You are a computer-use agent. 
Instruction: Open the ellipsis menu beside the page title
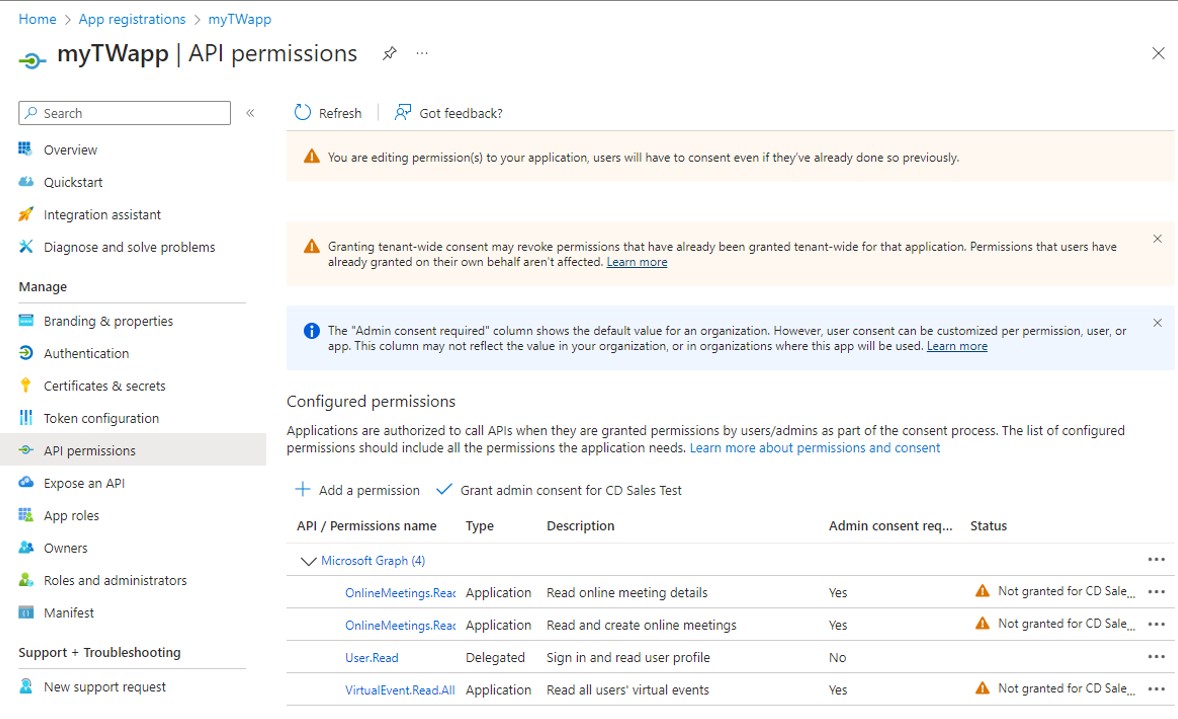pos(422,53)
